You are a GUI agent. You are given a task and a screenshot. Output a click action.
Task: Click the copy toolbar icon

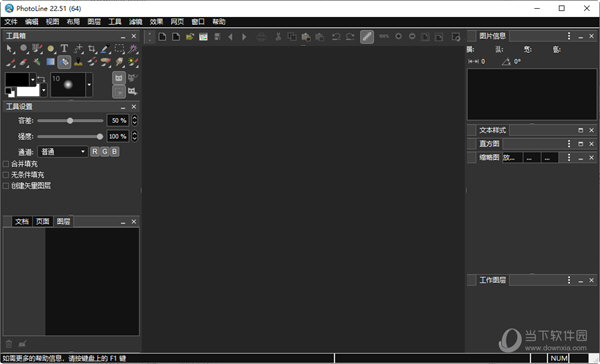(x=292, y=37)
